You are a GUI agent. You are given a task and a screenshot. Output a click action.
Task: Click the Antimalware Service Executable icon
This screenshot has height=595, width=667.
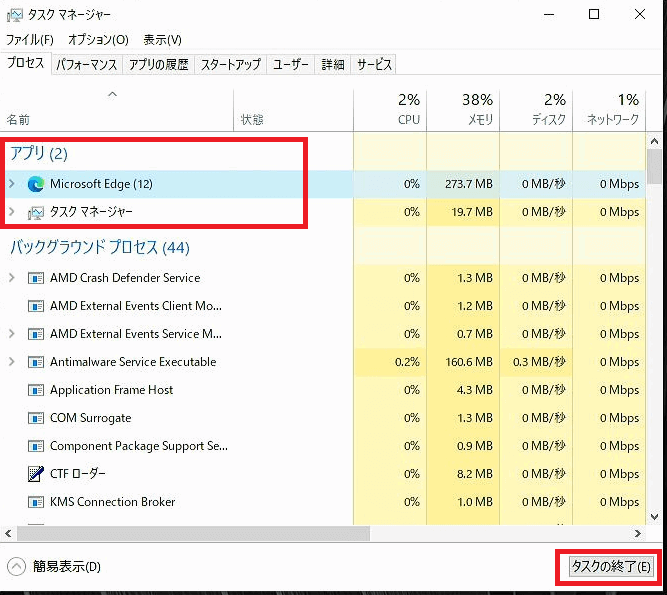coord(36,362)
